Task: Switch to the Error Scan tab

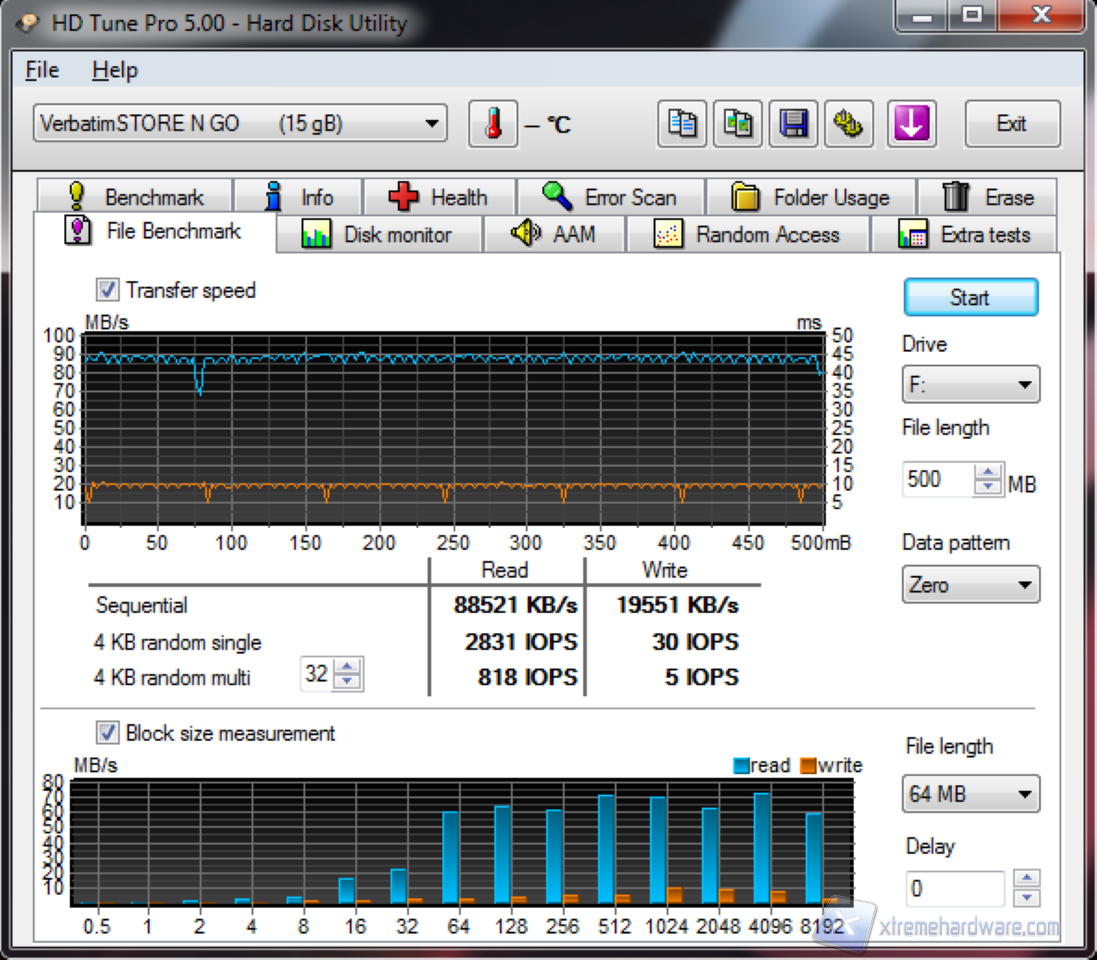Action: pyautogui.click(x=610, y=197)
